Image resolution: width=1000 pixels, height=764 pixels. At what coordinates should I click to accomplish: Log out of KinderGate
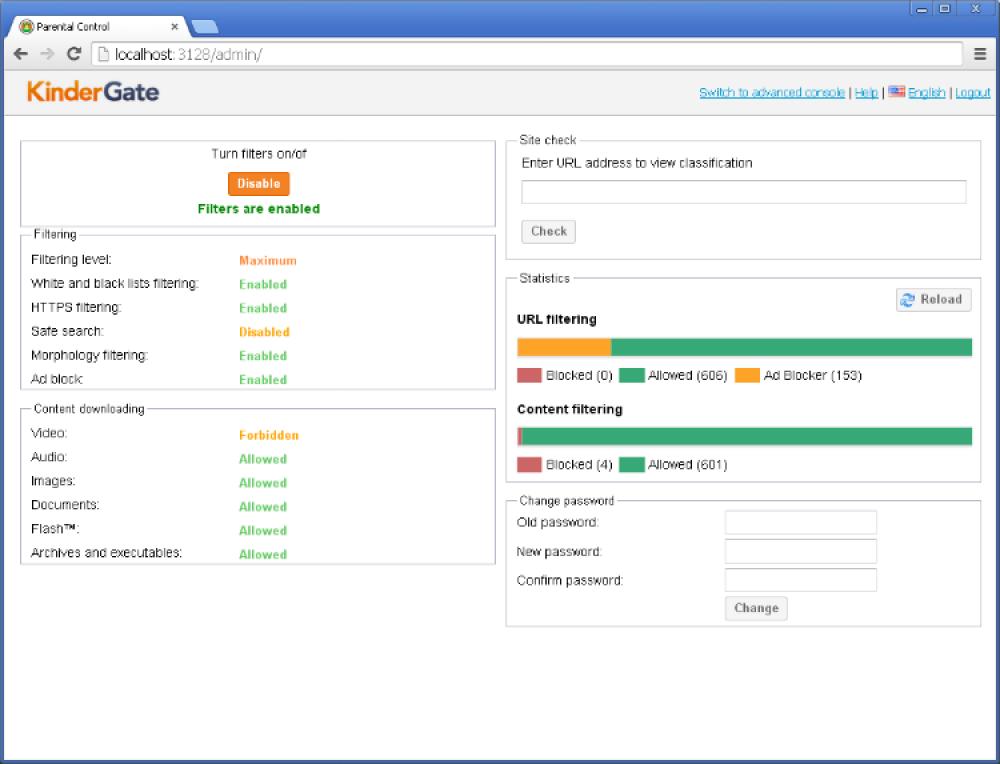[x=971, y=92]
